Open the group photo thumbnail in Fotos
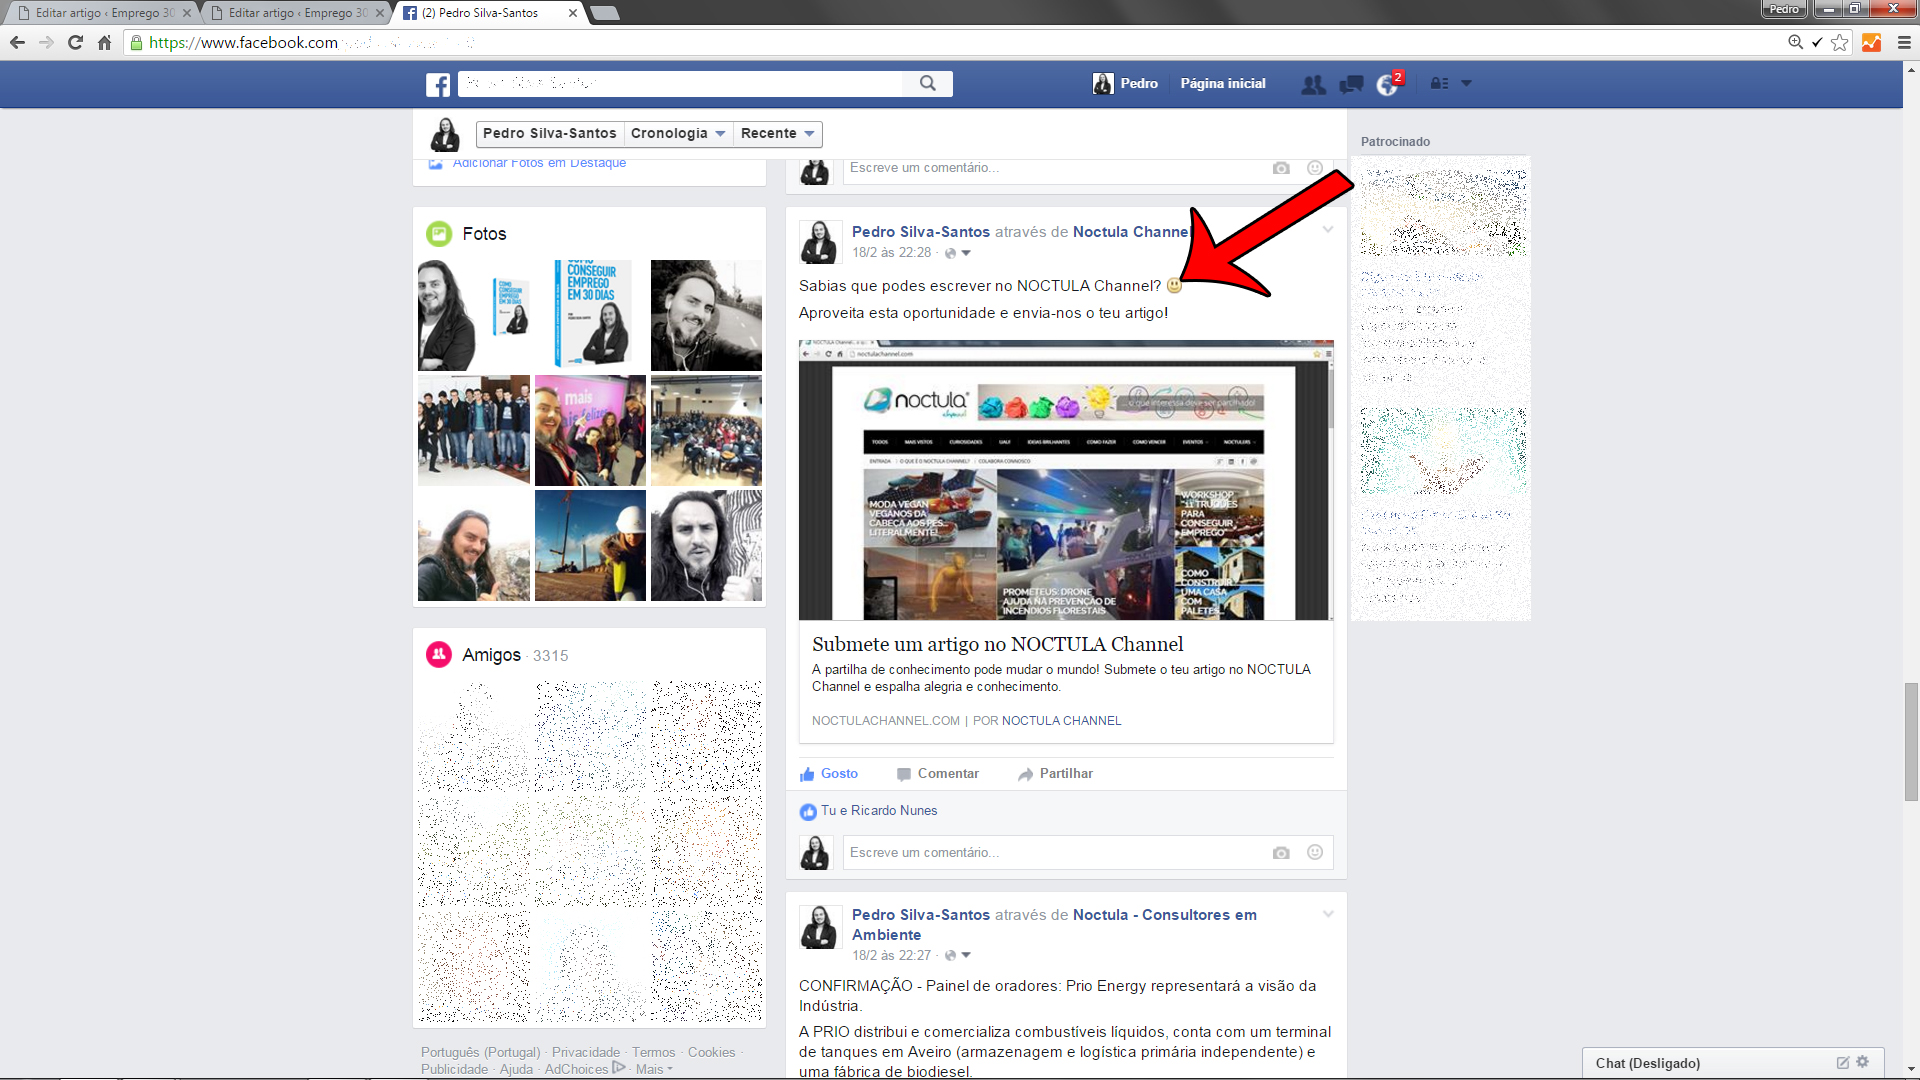 tap(474, 430)
